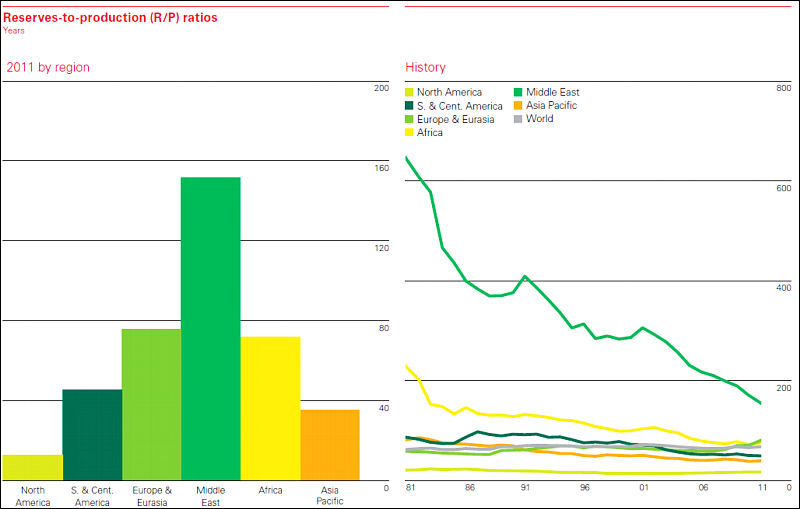Click the 80 axis value
This screenshot has height=509, width=800.
[x=384, y=328]
